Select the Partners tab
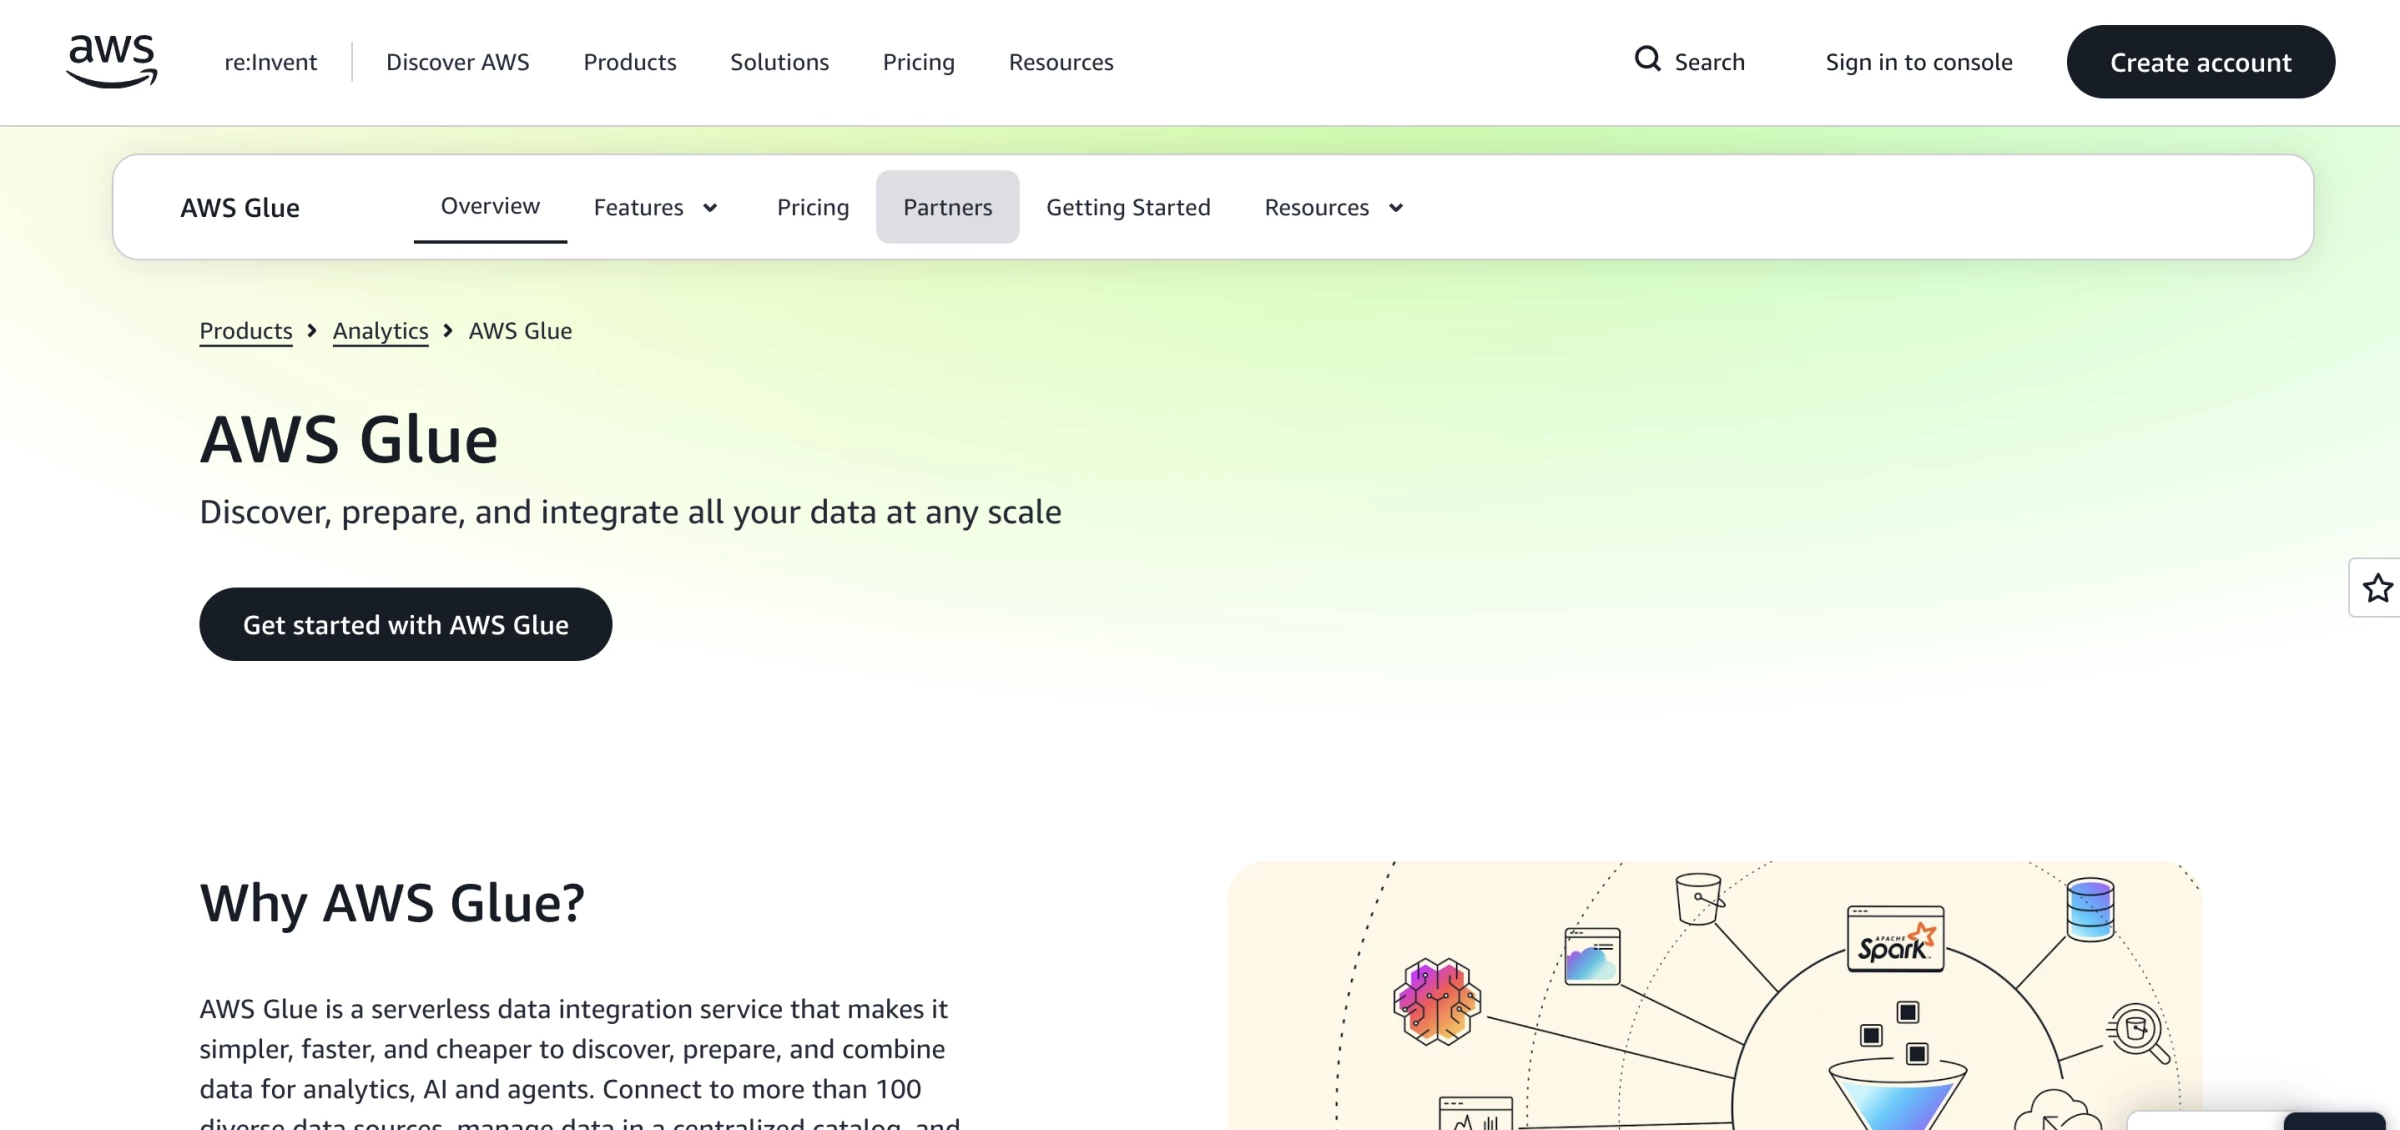Image resolution: width=2400 pixels, height=1130 pixels. pyautogui.click(x=948, y=207)
